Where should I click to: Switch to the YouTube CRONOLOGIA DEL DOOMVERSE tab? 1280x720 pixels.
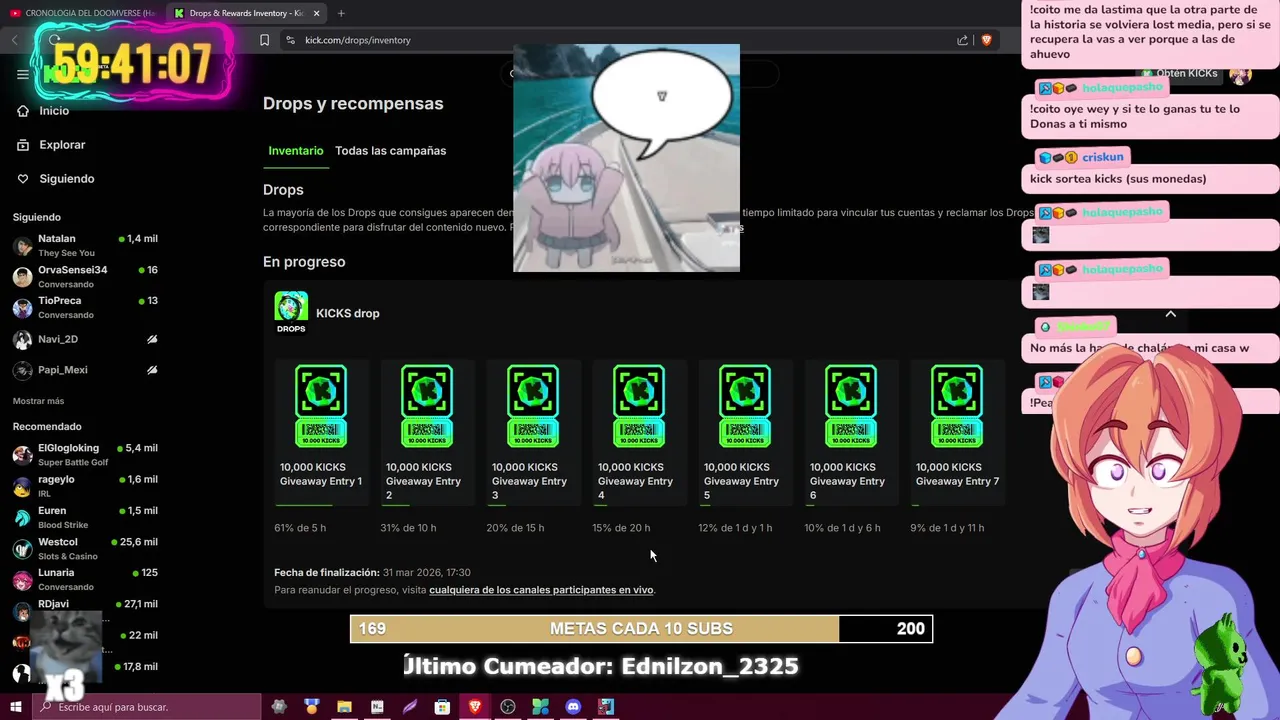click(82, 13)
